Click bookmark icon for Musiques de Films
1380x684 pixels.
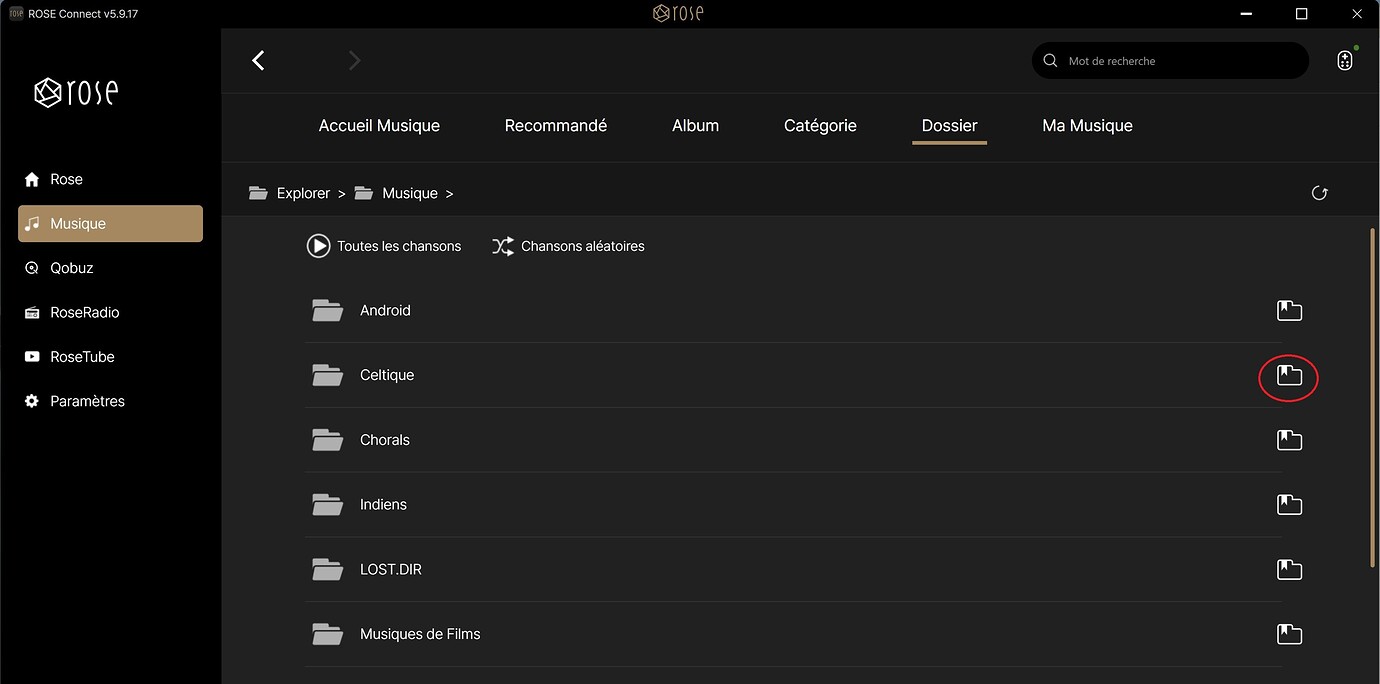(x=1289, y=634)
